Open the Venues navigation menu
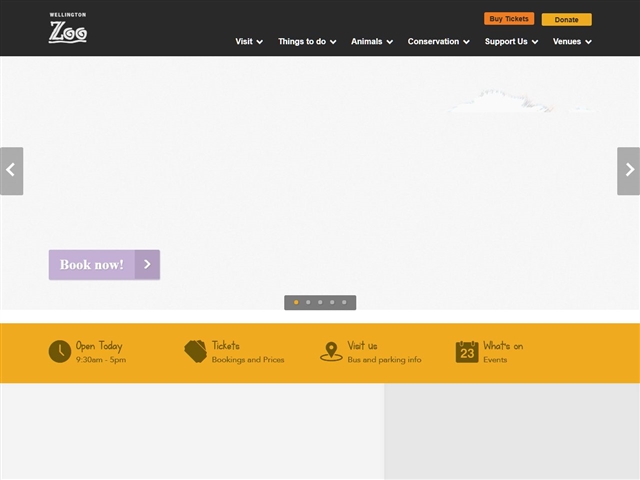Image resolution: width=640 pixels, height=480 pixels. pos(572,42)
